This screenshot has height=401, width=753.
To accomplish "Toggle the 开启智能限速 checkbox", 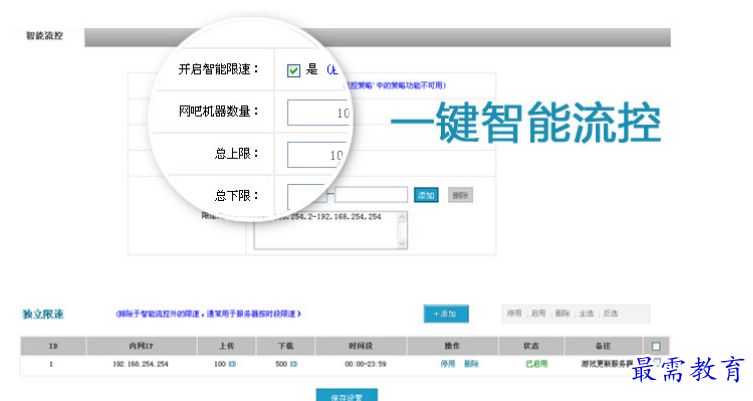I will pos(293,70).
